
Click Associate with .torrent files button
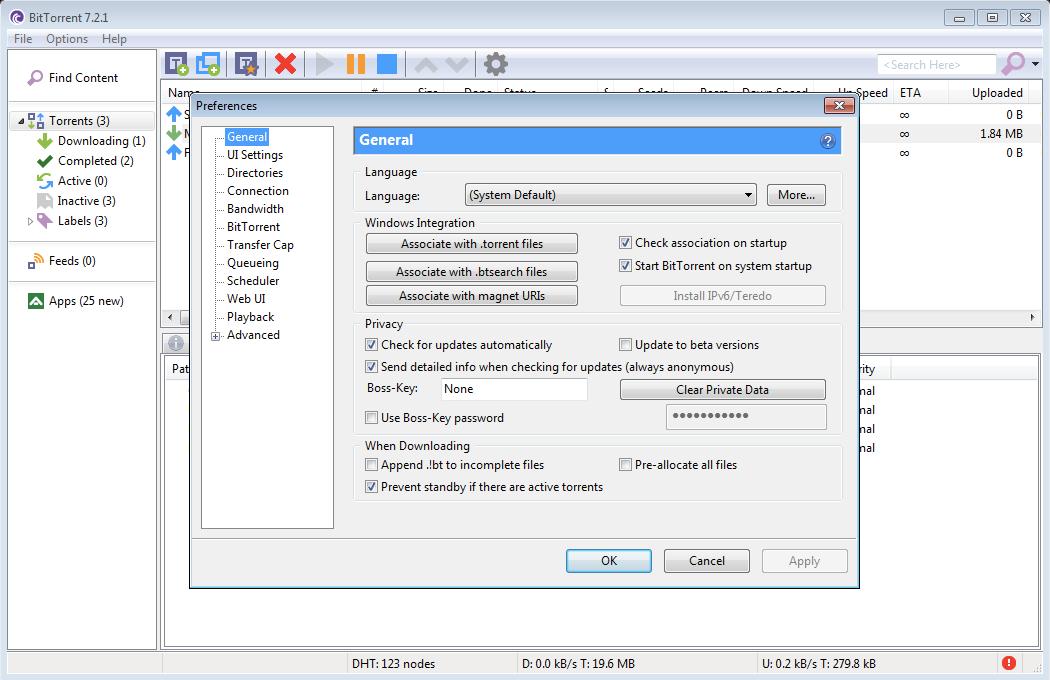point(471,244)
